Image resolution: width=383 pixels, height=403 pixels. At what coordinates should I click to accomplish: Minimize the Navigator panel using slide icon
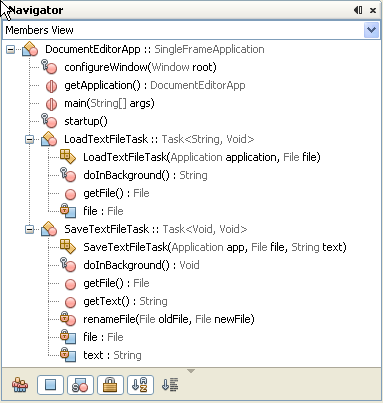click(358, 10)
